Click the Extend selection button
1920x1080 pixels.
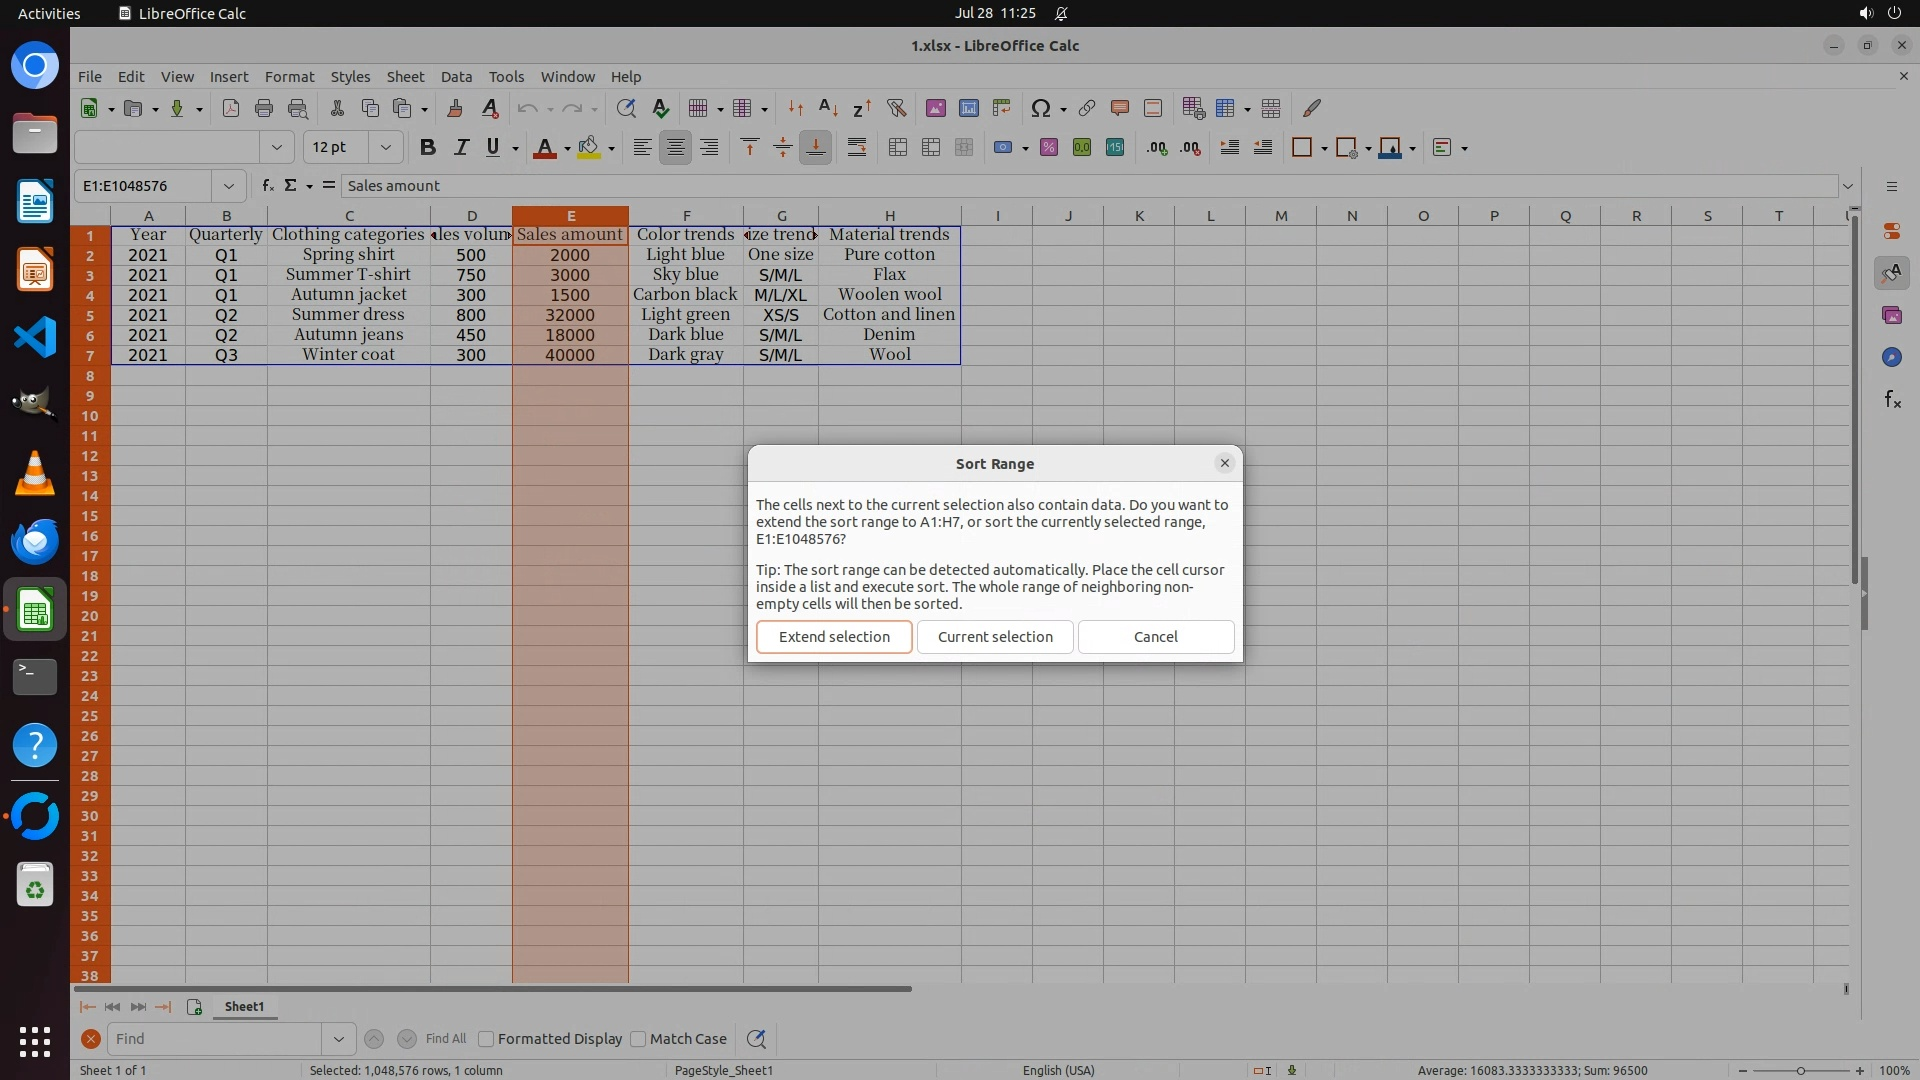[x=834, y=637]
